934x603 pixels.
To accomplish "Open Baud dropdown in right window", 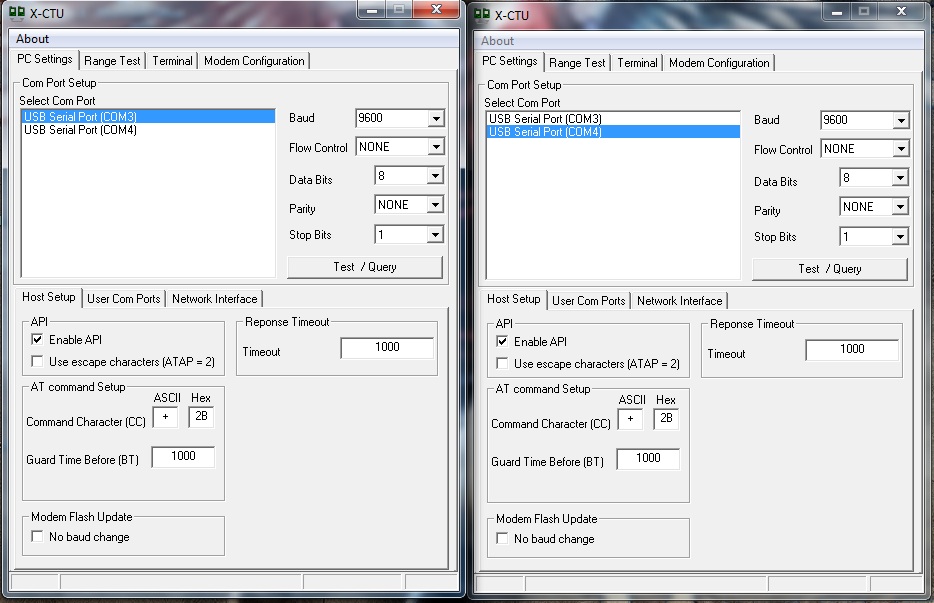I will click(x=901, y=120).
